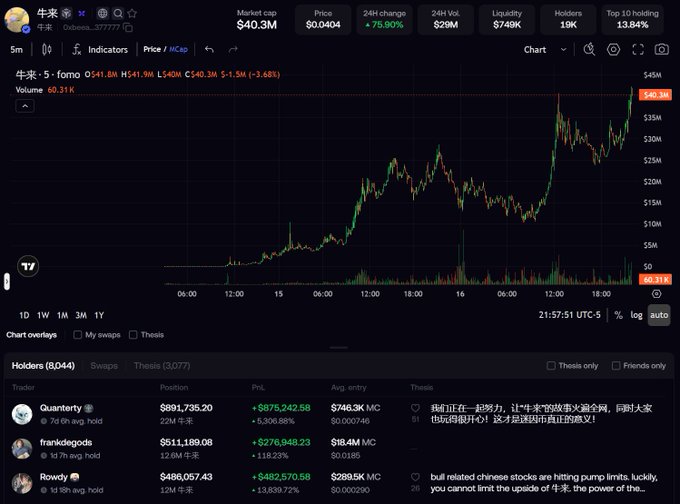Sort by Position column header
The height and width of the screenshot is (504, 680).
click(x=174, y=387)
